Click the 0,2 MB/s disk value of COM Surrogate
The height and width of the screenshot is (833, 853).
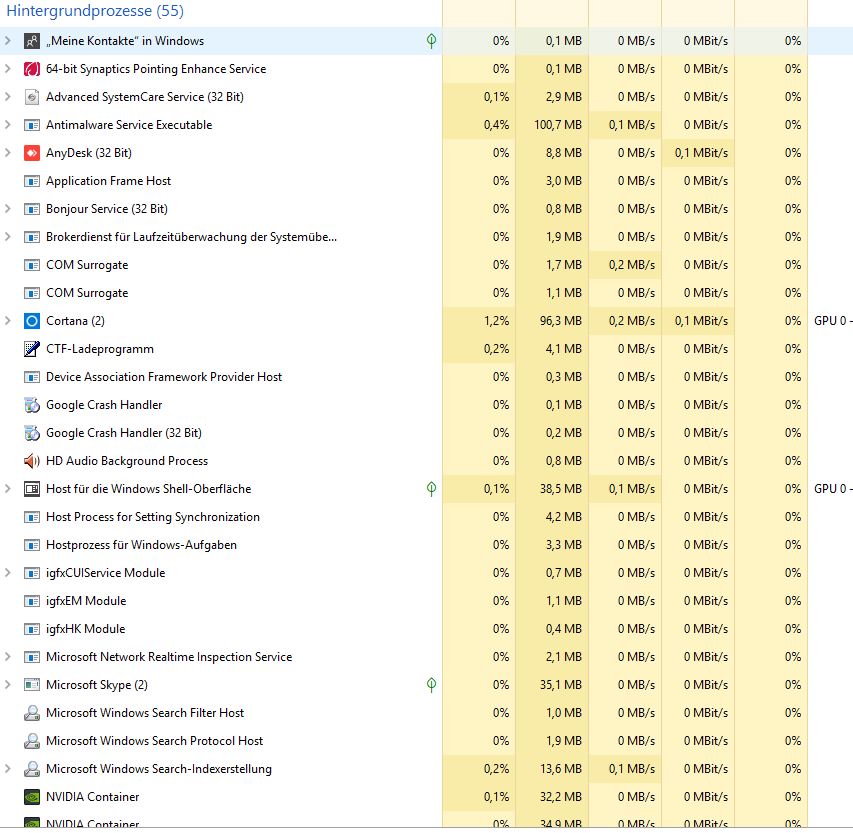(x=632, y=265)
